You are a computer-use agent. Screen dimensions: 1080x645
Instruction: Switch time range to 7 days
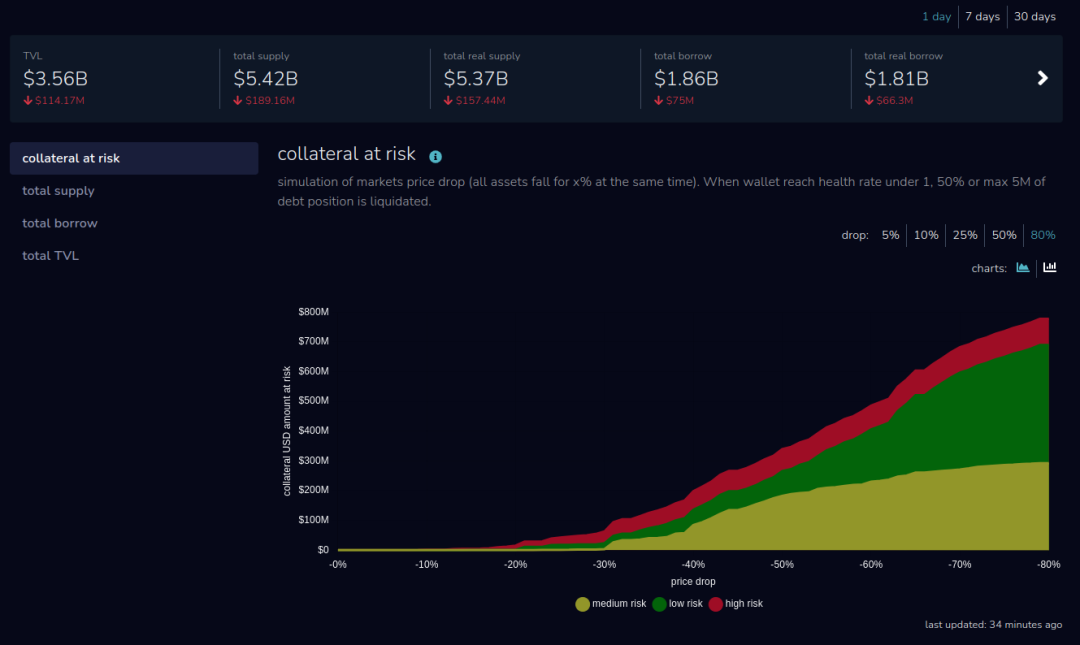(x=981, y=17)
